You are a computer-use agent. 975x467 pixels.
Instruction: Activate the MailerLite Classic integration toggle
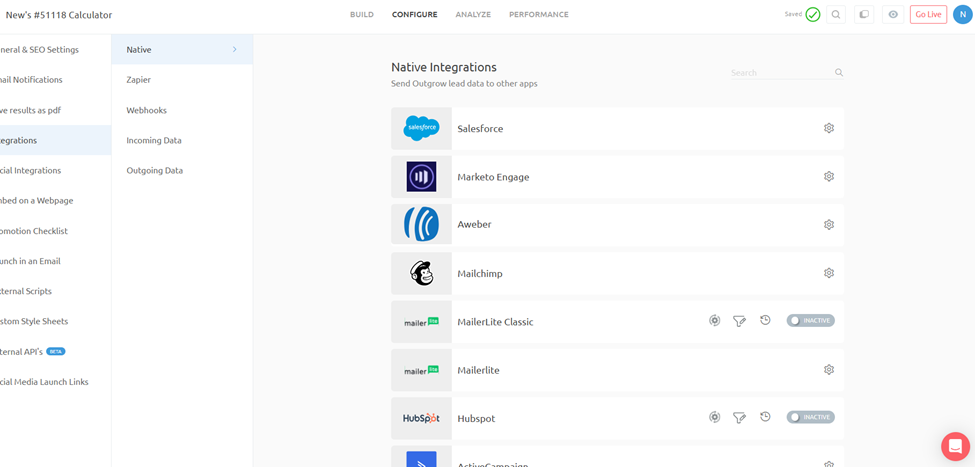point(810,321)
